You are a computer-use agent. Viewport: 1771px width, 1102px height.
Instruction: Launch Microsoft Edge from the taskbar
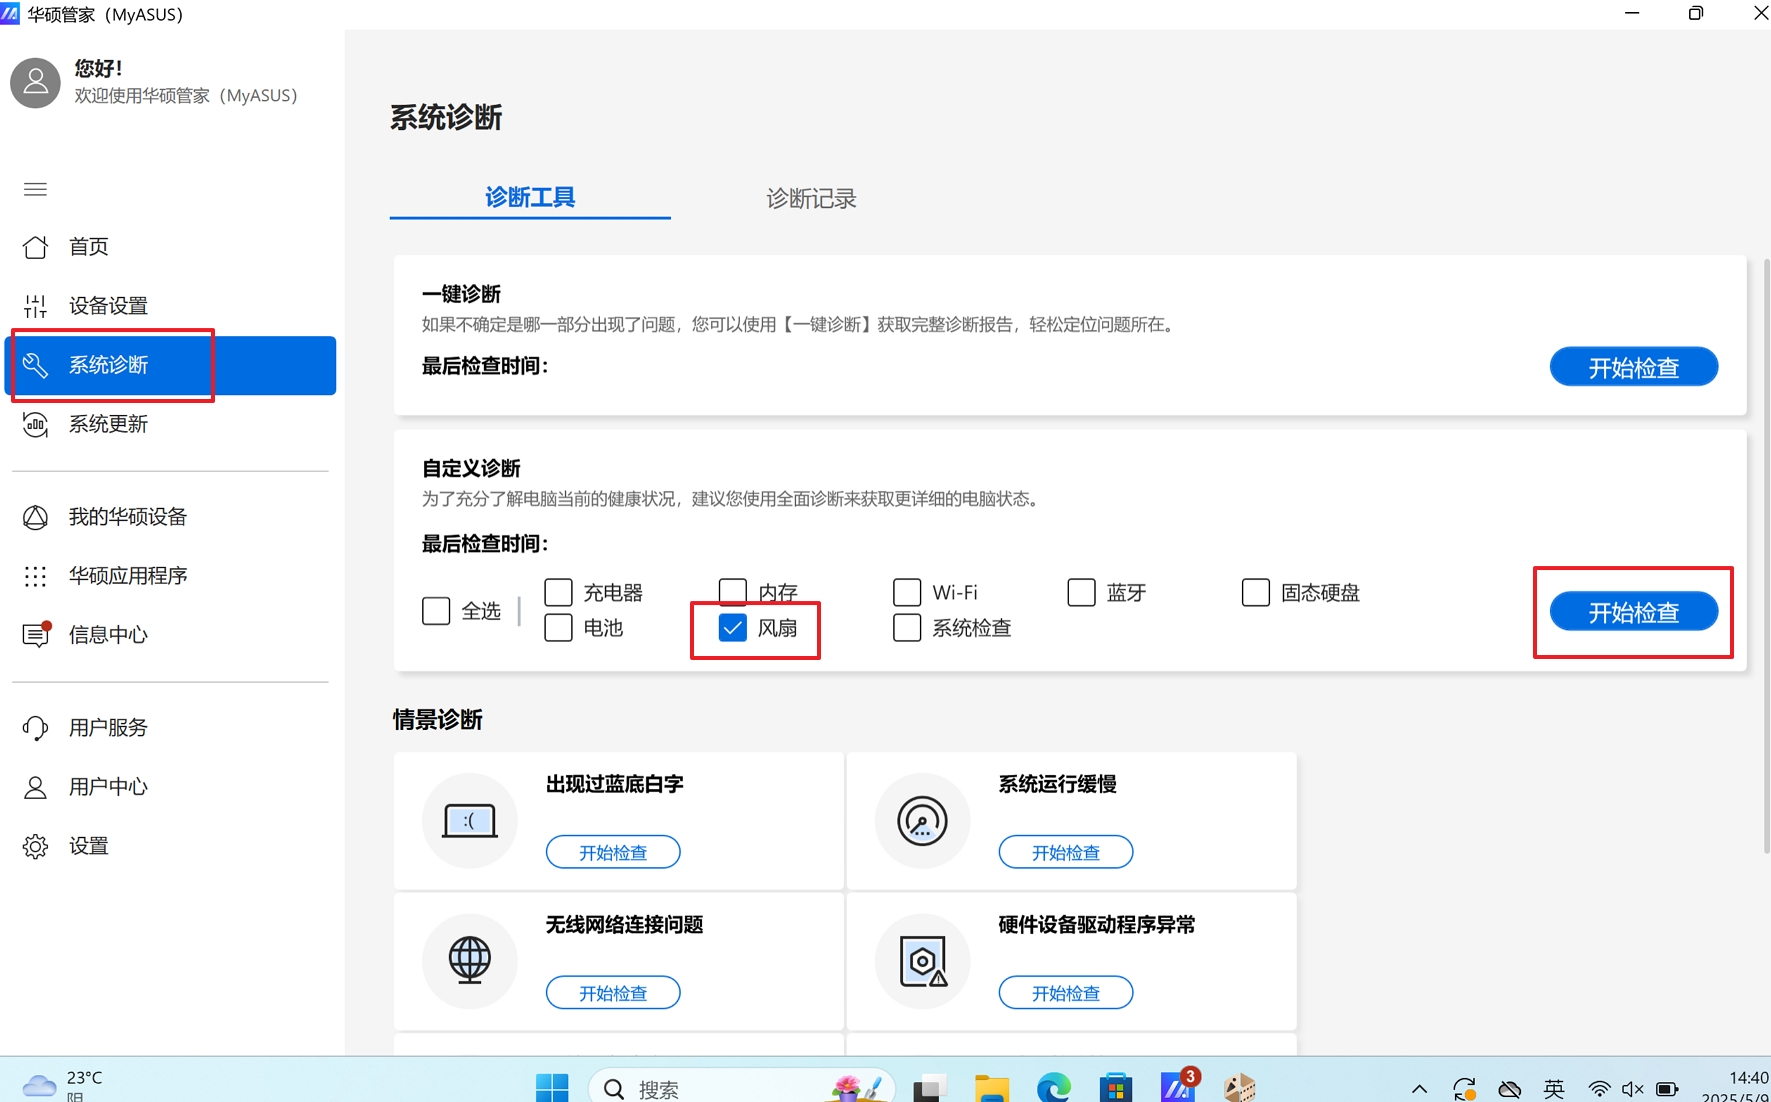(x=1054, y=1087)
